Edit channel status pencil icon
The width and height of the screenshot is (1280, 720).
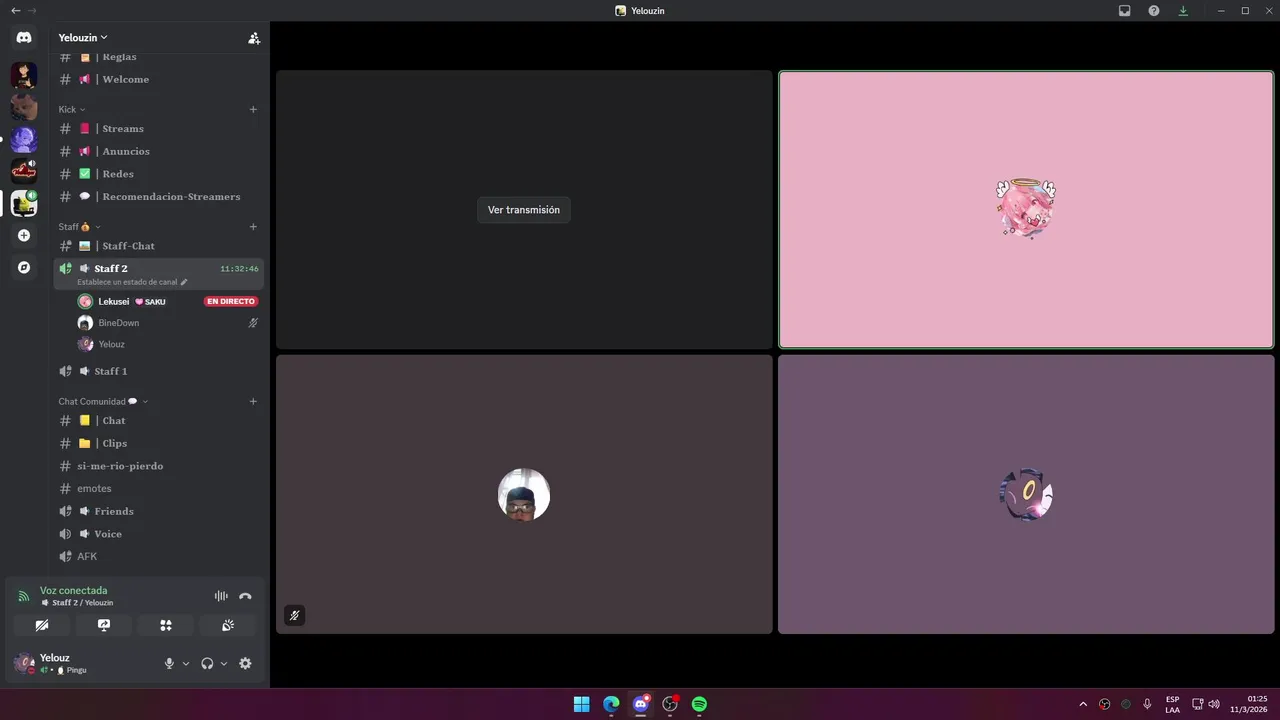click(184, 282)
